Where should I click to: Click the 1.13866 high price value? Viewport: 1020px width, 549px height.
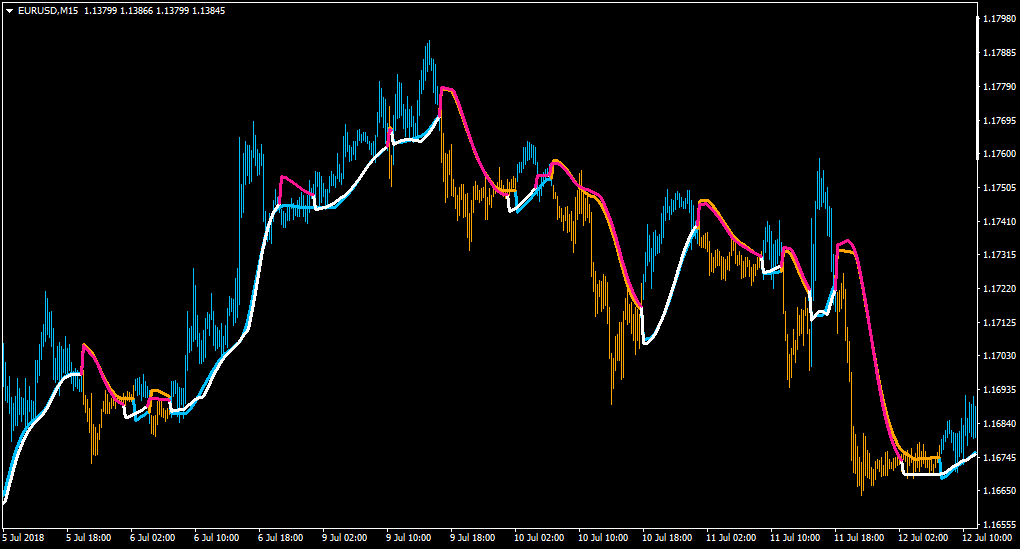(x=136, y=11)
